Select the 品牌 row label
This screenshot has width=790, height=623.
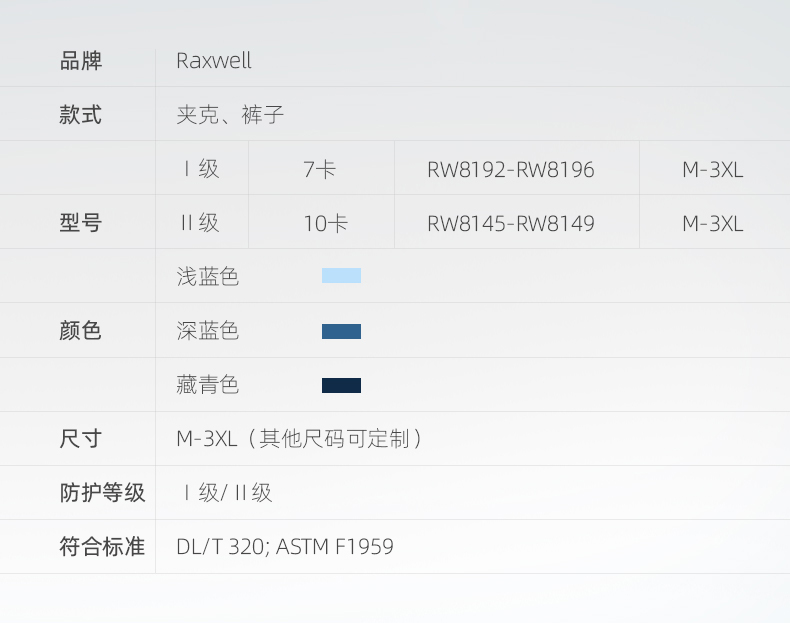click(81, 61)
